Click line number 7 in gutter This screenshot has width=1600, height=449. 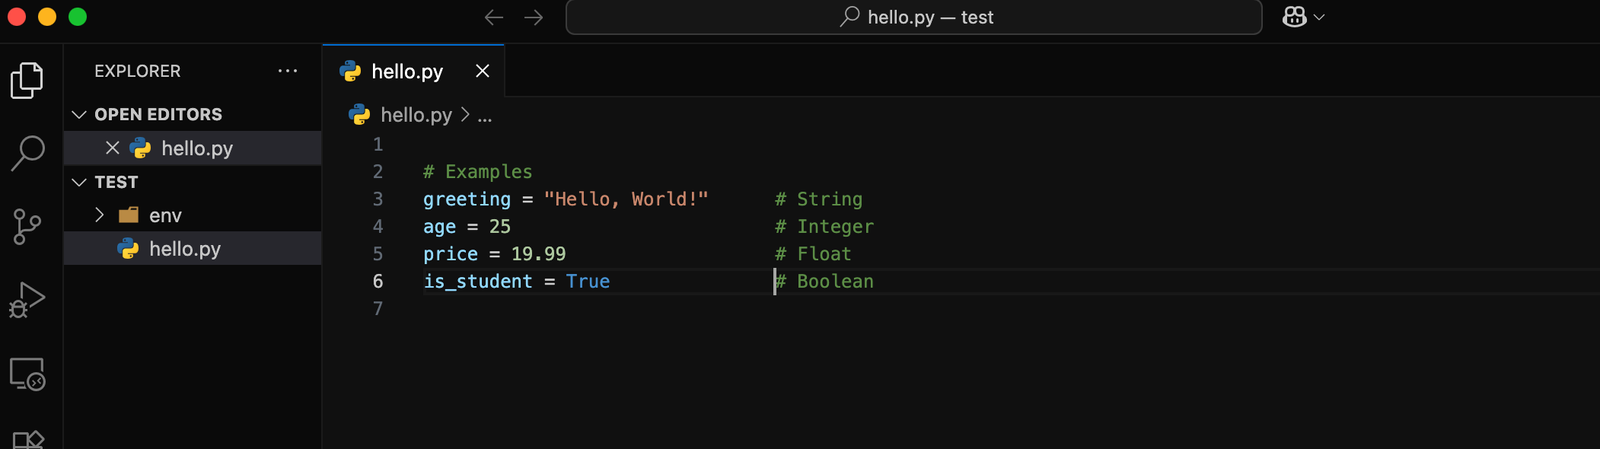tap(378, 309)
